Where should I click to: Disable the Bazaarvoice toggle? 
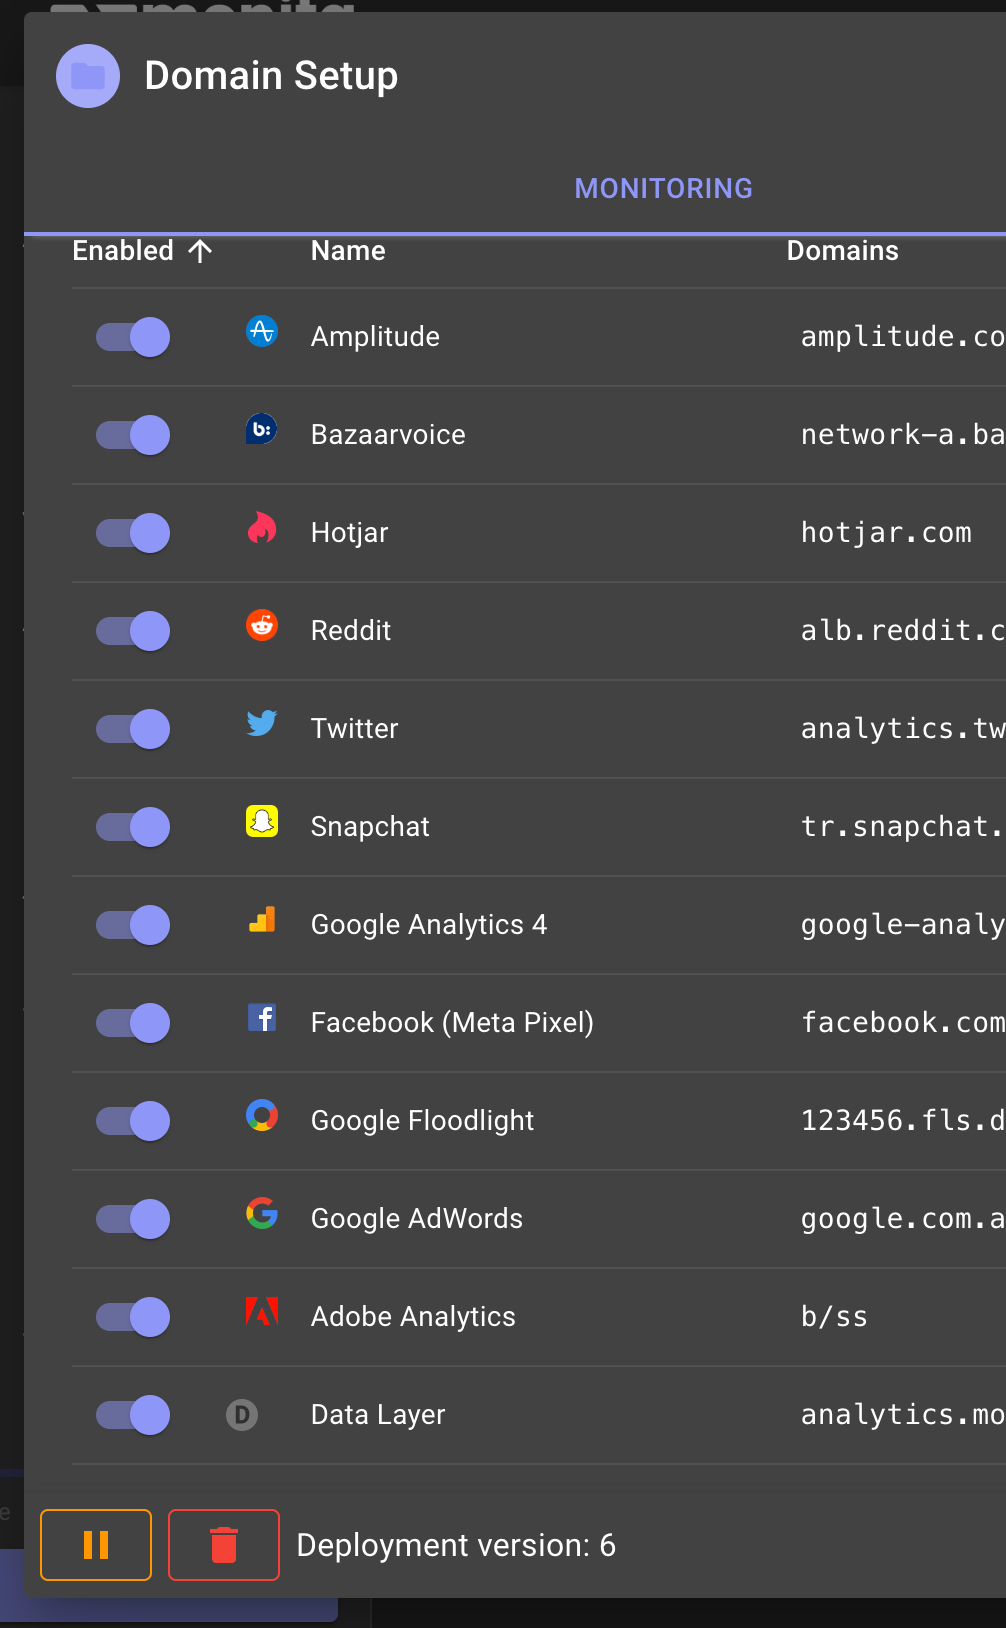pos(133,435)
